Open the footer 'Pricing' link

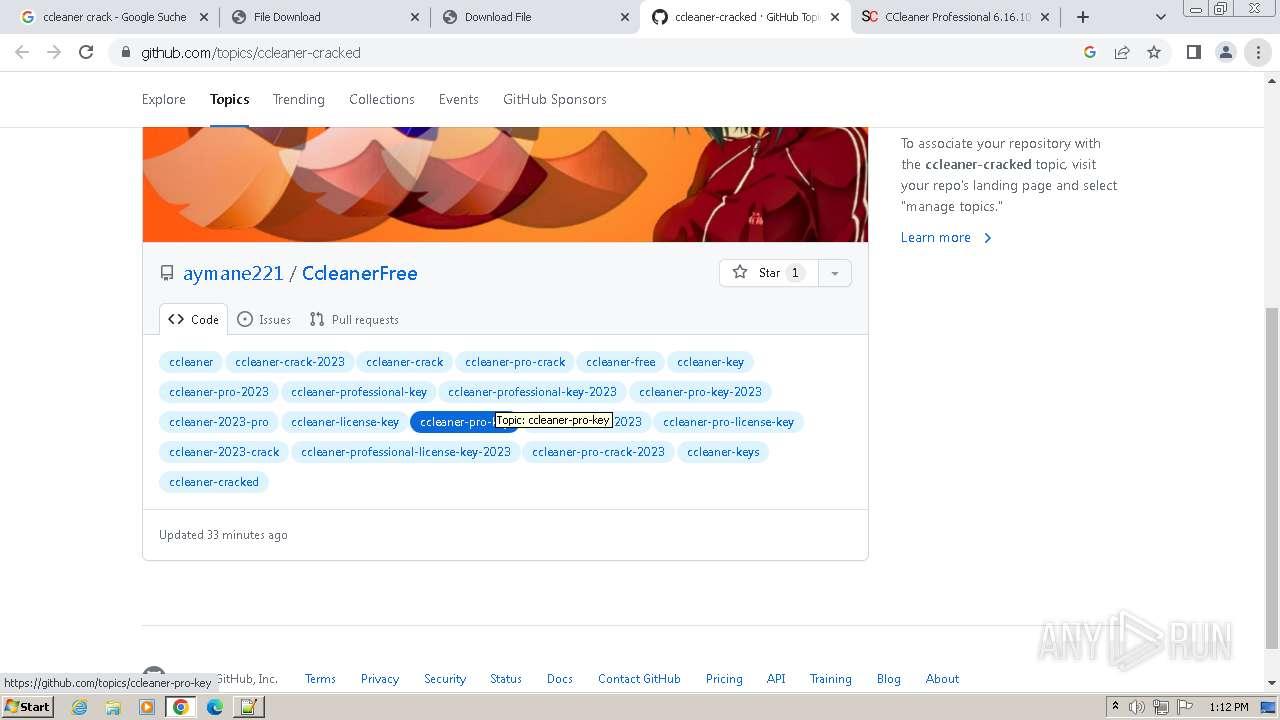pos(724,678)
